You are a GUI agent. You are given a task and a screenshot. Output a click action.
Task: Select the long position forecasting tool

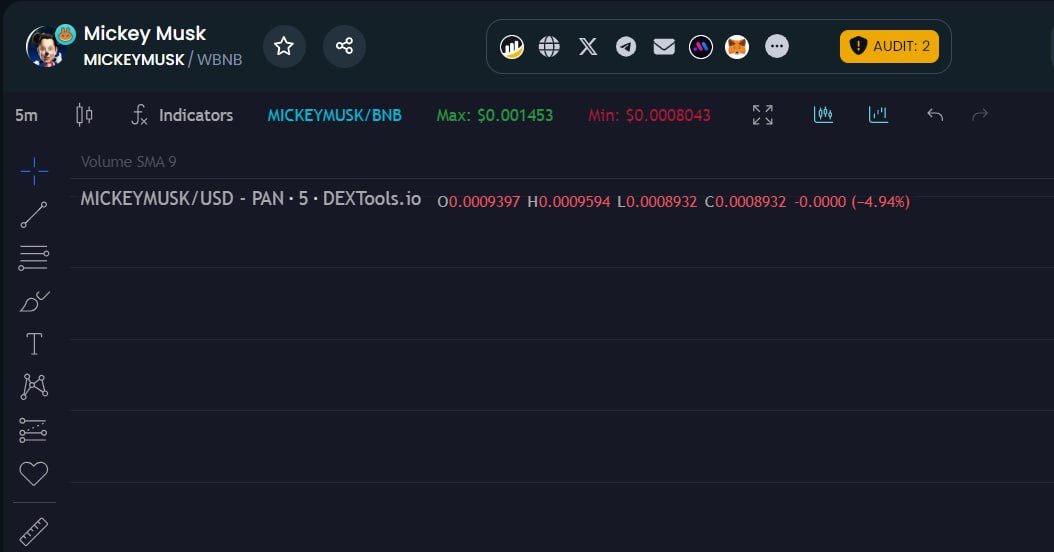coord(34,430)
